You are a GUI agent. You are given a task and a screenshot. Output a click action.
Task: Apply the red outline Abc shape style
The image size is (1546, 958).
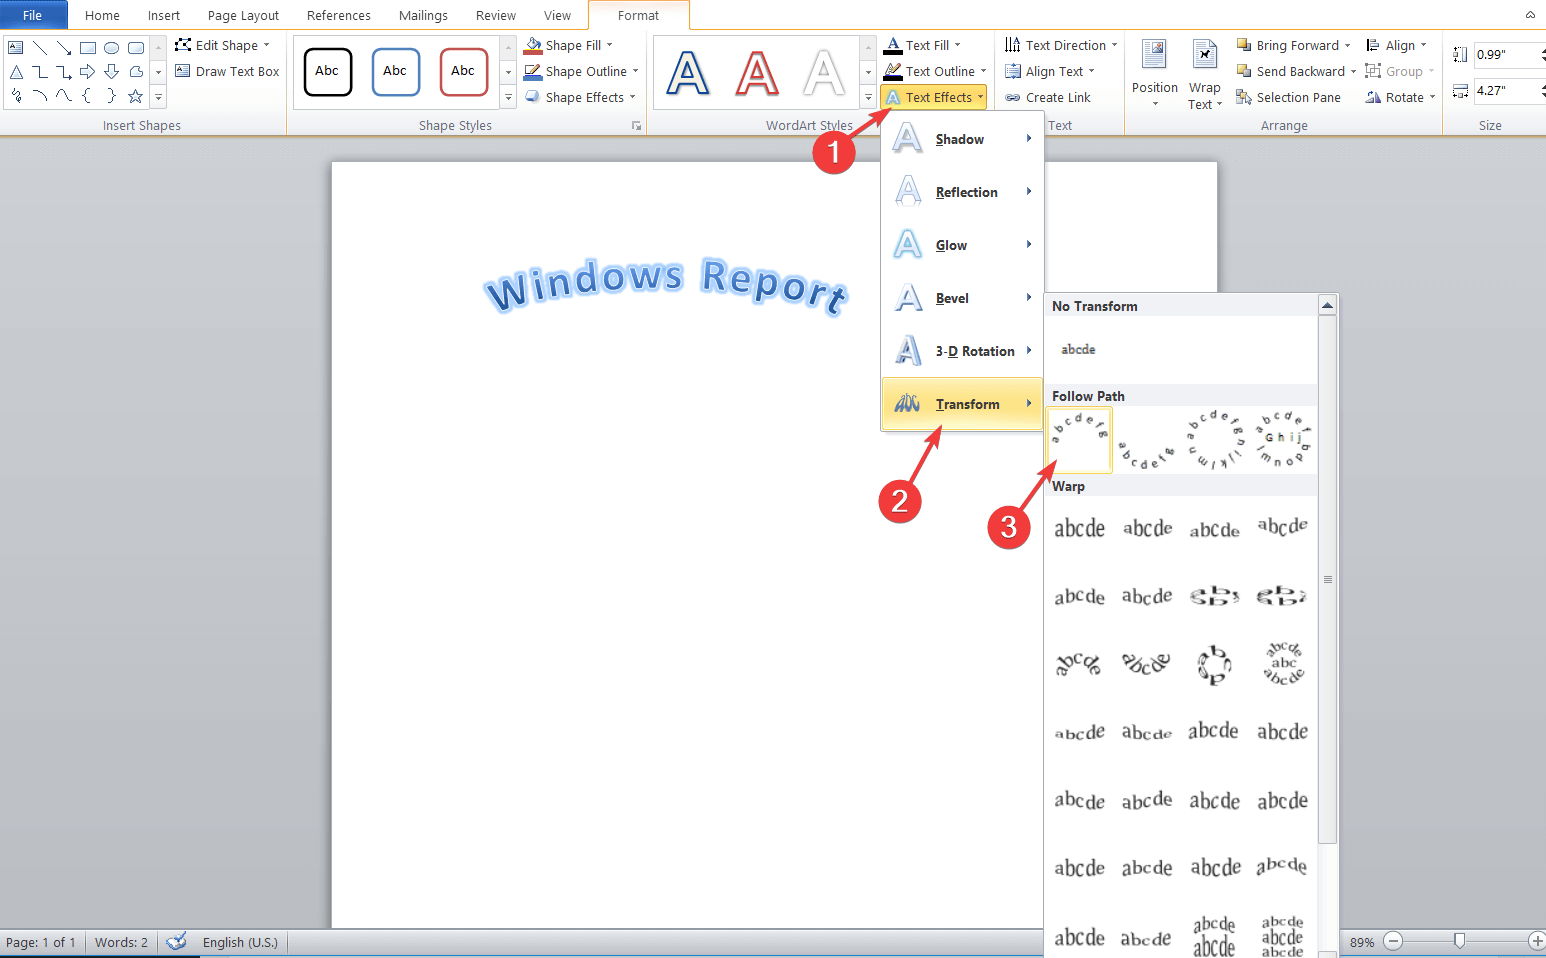(463, 72)
